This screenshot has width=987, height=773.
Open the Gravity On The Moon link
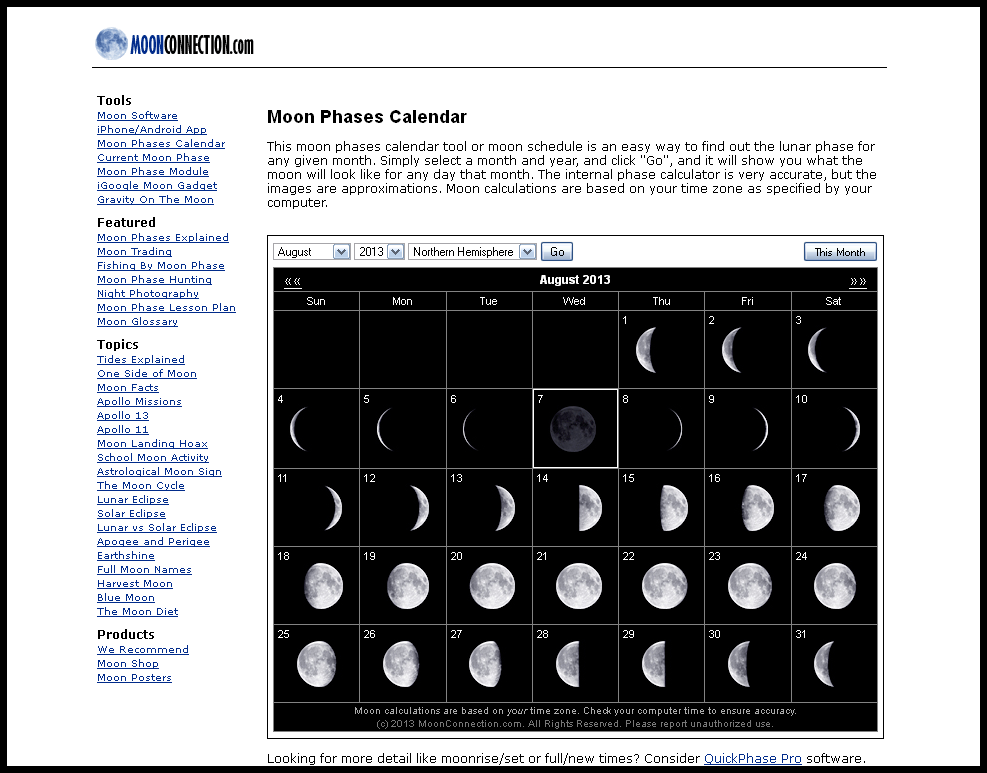pos(155,200)
